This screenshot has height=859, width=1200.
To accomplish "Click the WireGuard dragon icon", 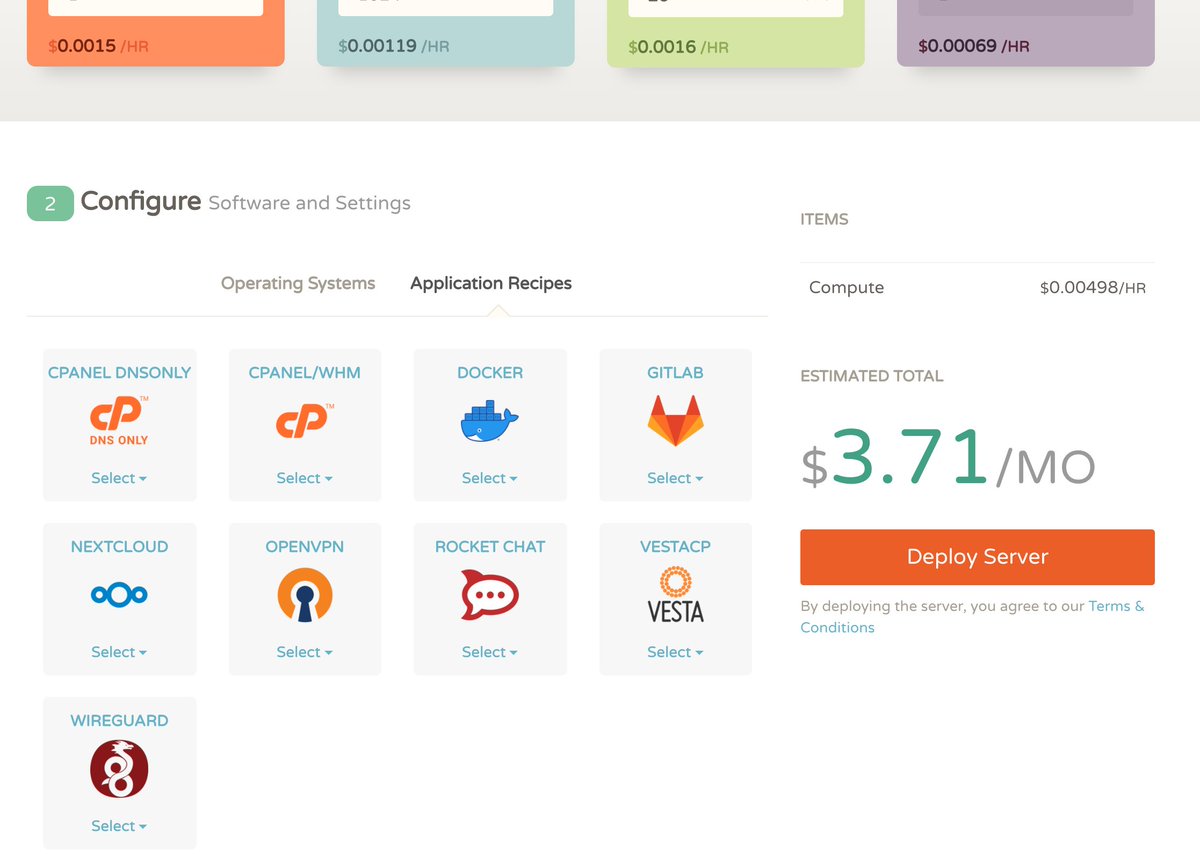I will click(x=119, y=769).
